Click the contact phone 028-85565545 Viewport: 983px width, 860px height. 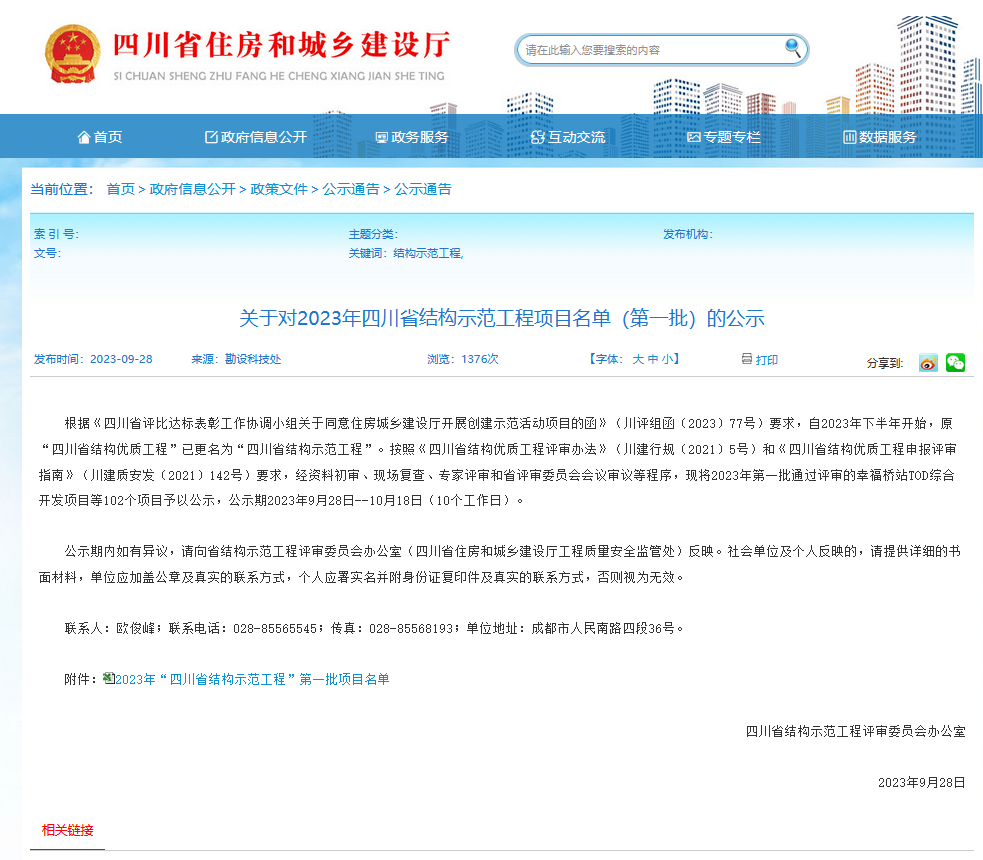[x=275, y=628]
